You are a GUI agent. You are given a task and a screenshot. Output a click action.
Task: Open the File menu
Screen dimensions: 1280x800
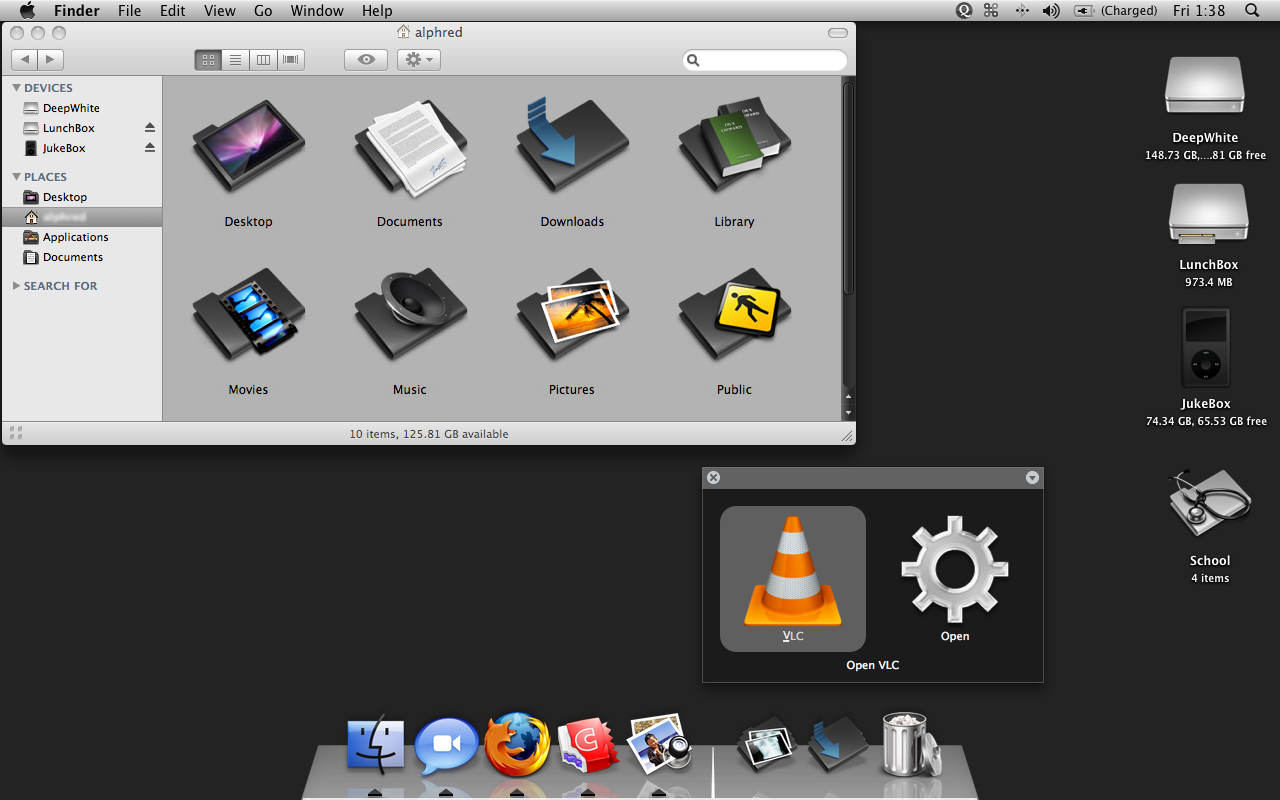(x=129, y=11)
